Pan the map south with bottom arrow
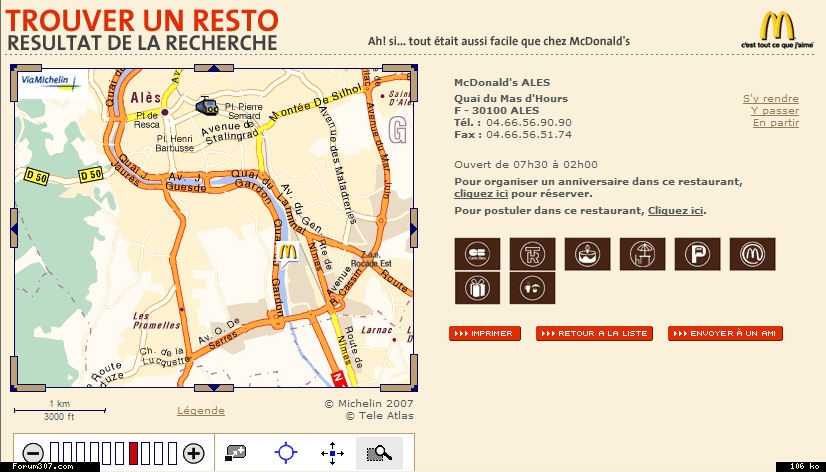 [214, 388]
